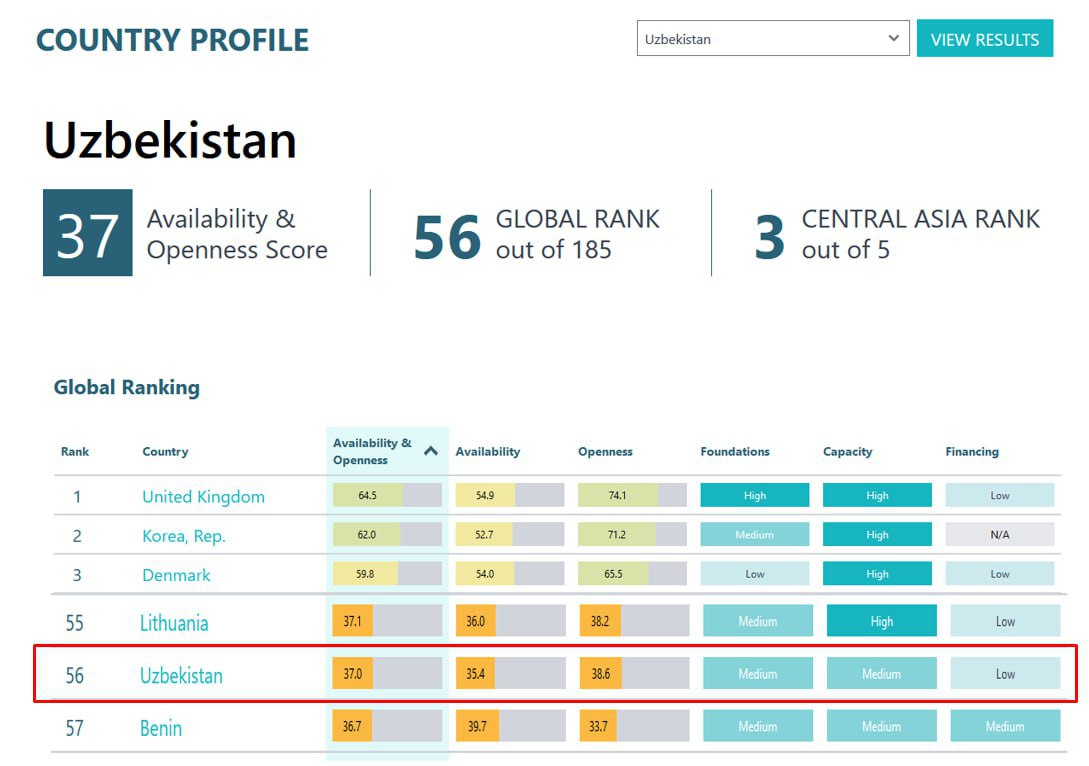Click the sort chevron on Availability & Openness
This screenshot has height=766, width=1089.
(431, 451)
